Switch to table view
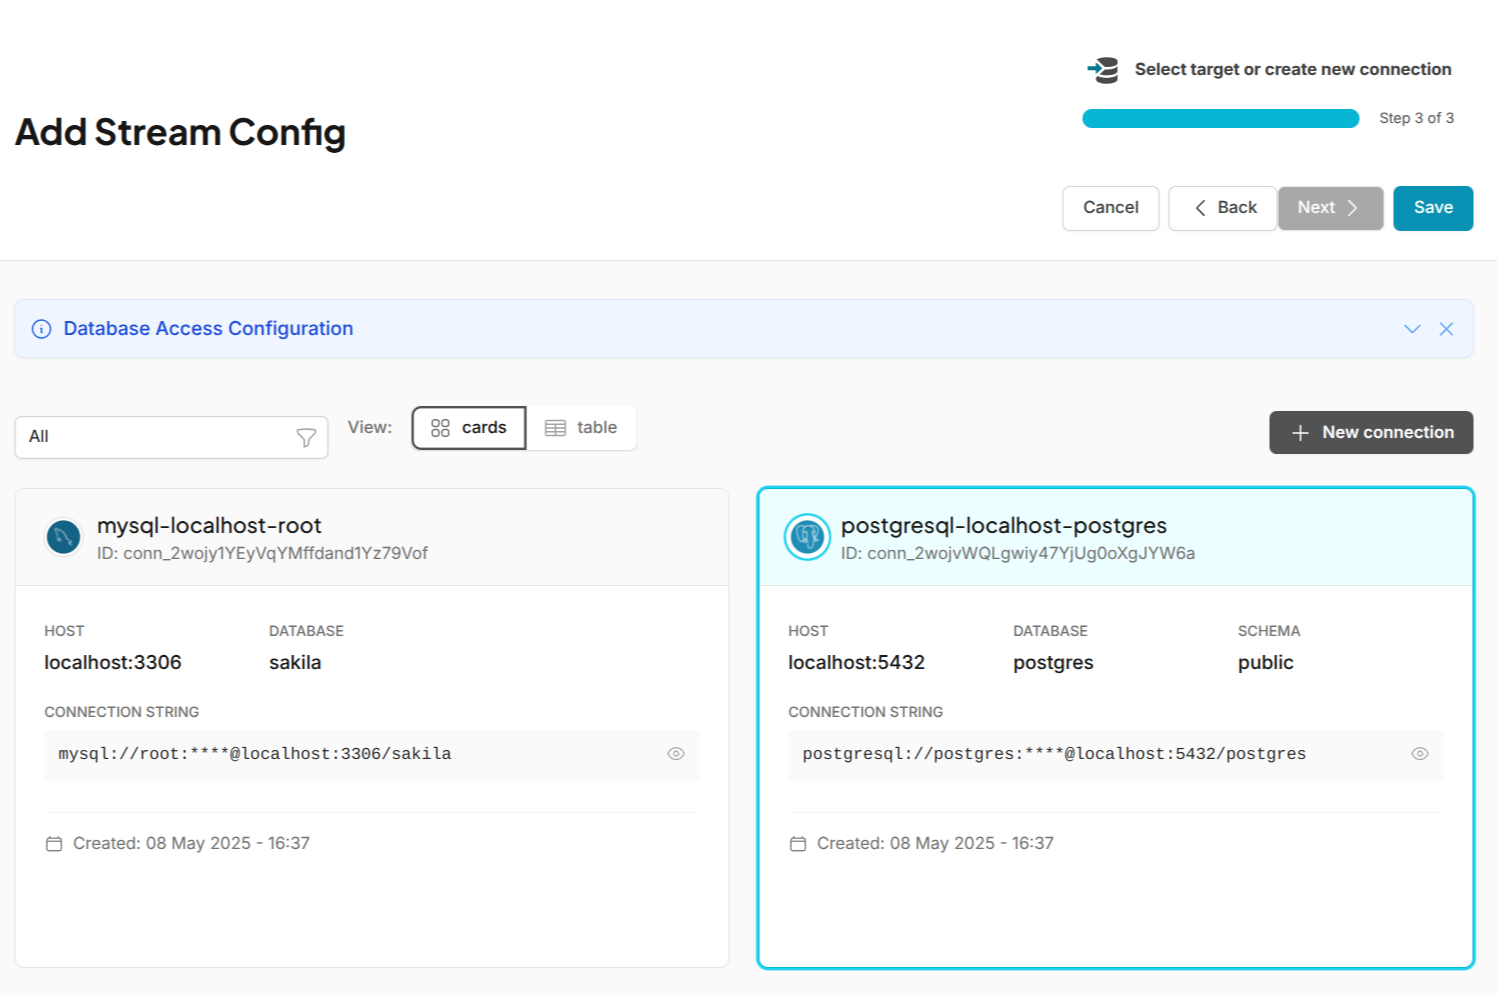This screenshot has width=1497, height=993. (x=582, y=427)
